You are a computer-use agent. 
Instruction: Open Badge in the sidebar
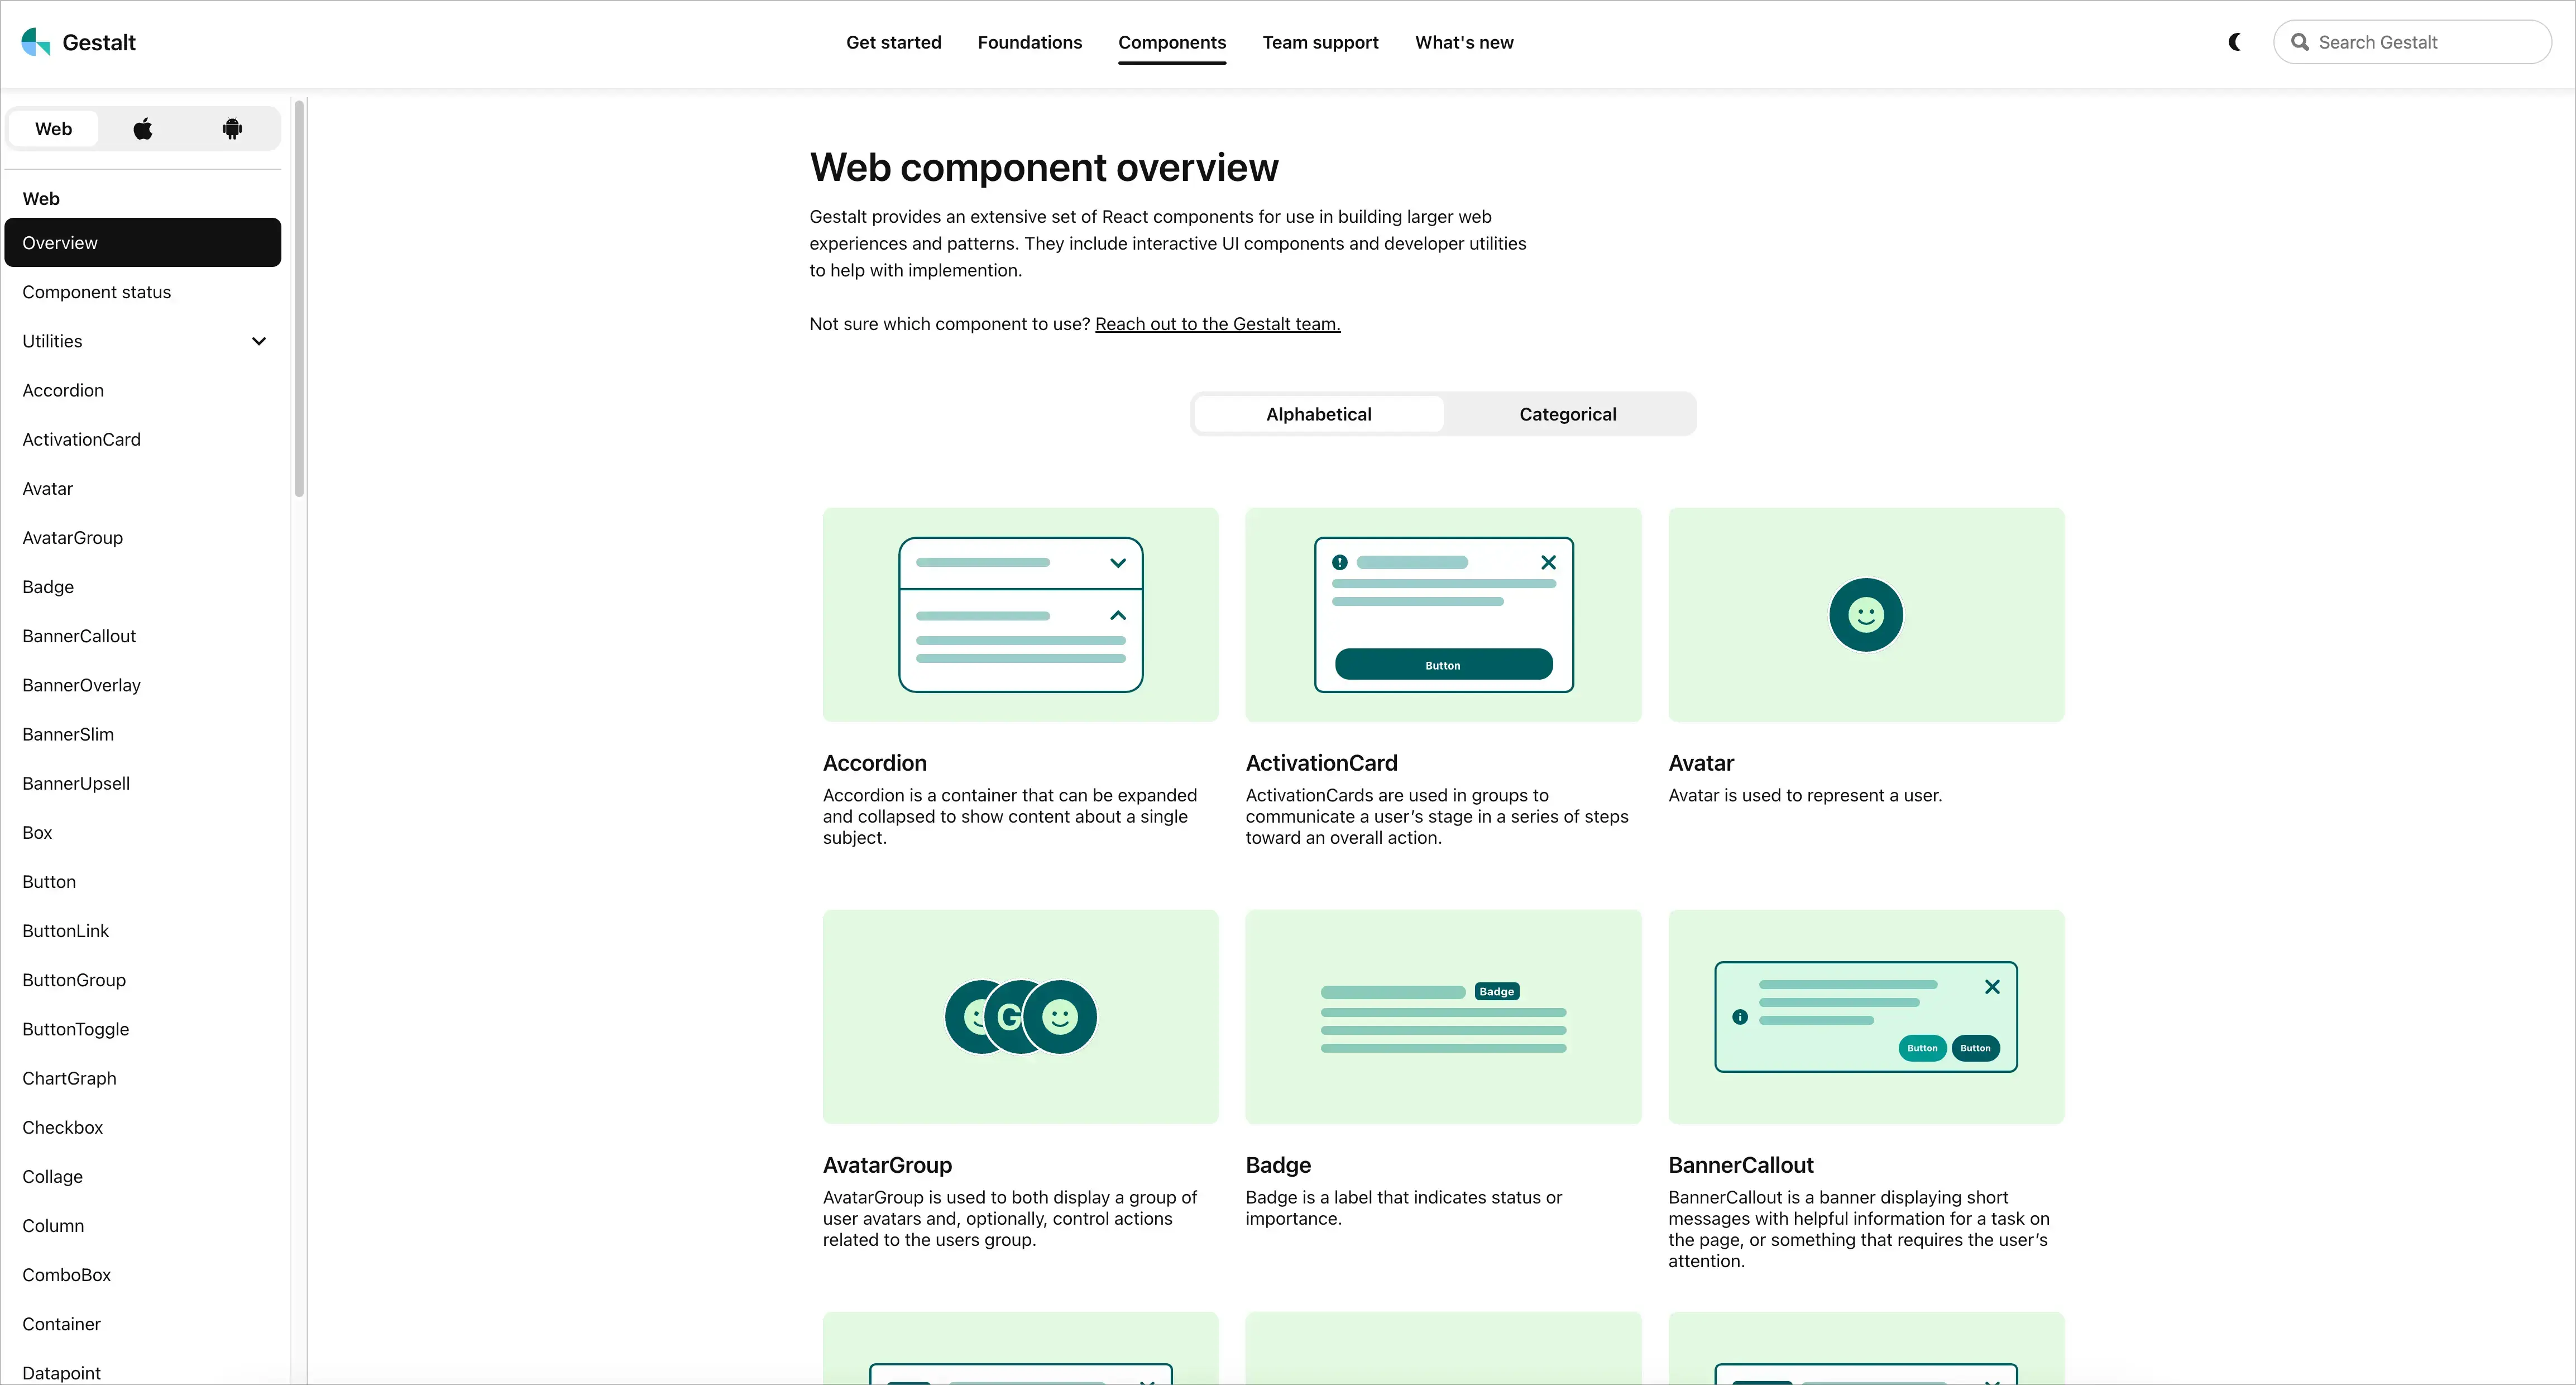point(143,587)
